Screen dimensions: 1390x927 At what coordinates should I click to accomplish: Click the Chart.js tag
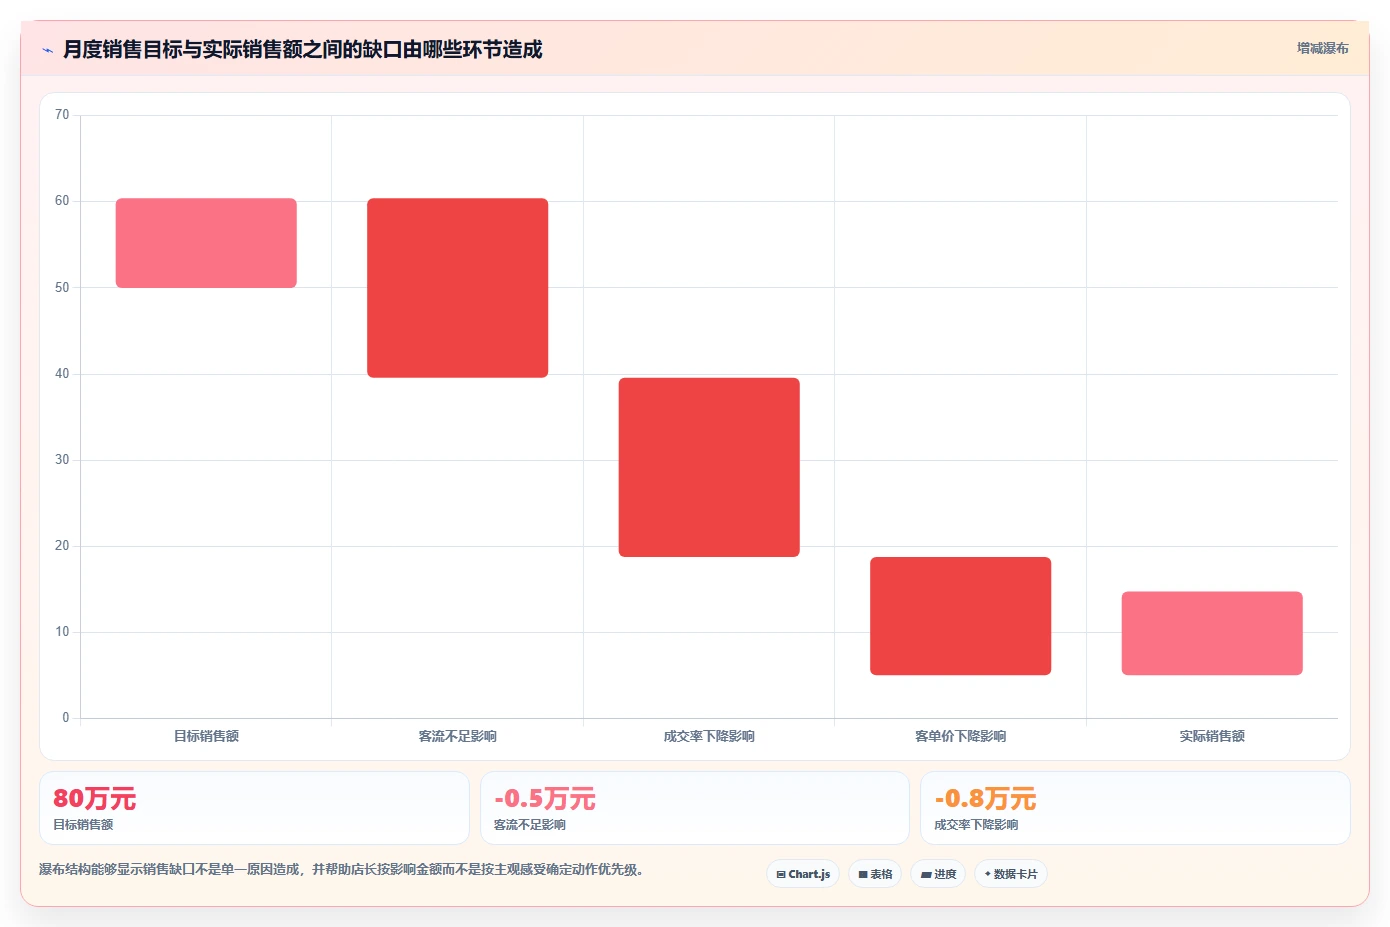point(803,874)
